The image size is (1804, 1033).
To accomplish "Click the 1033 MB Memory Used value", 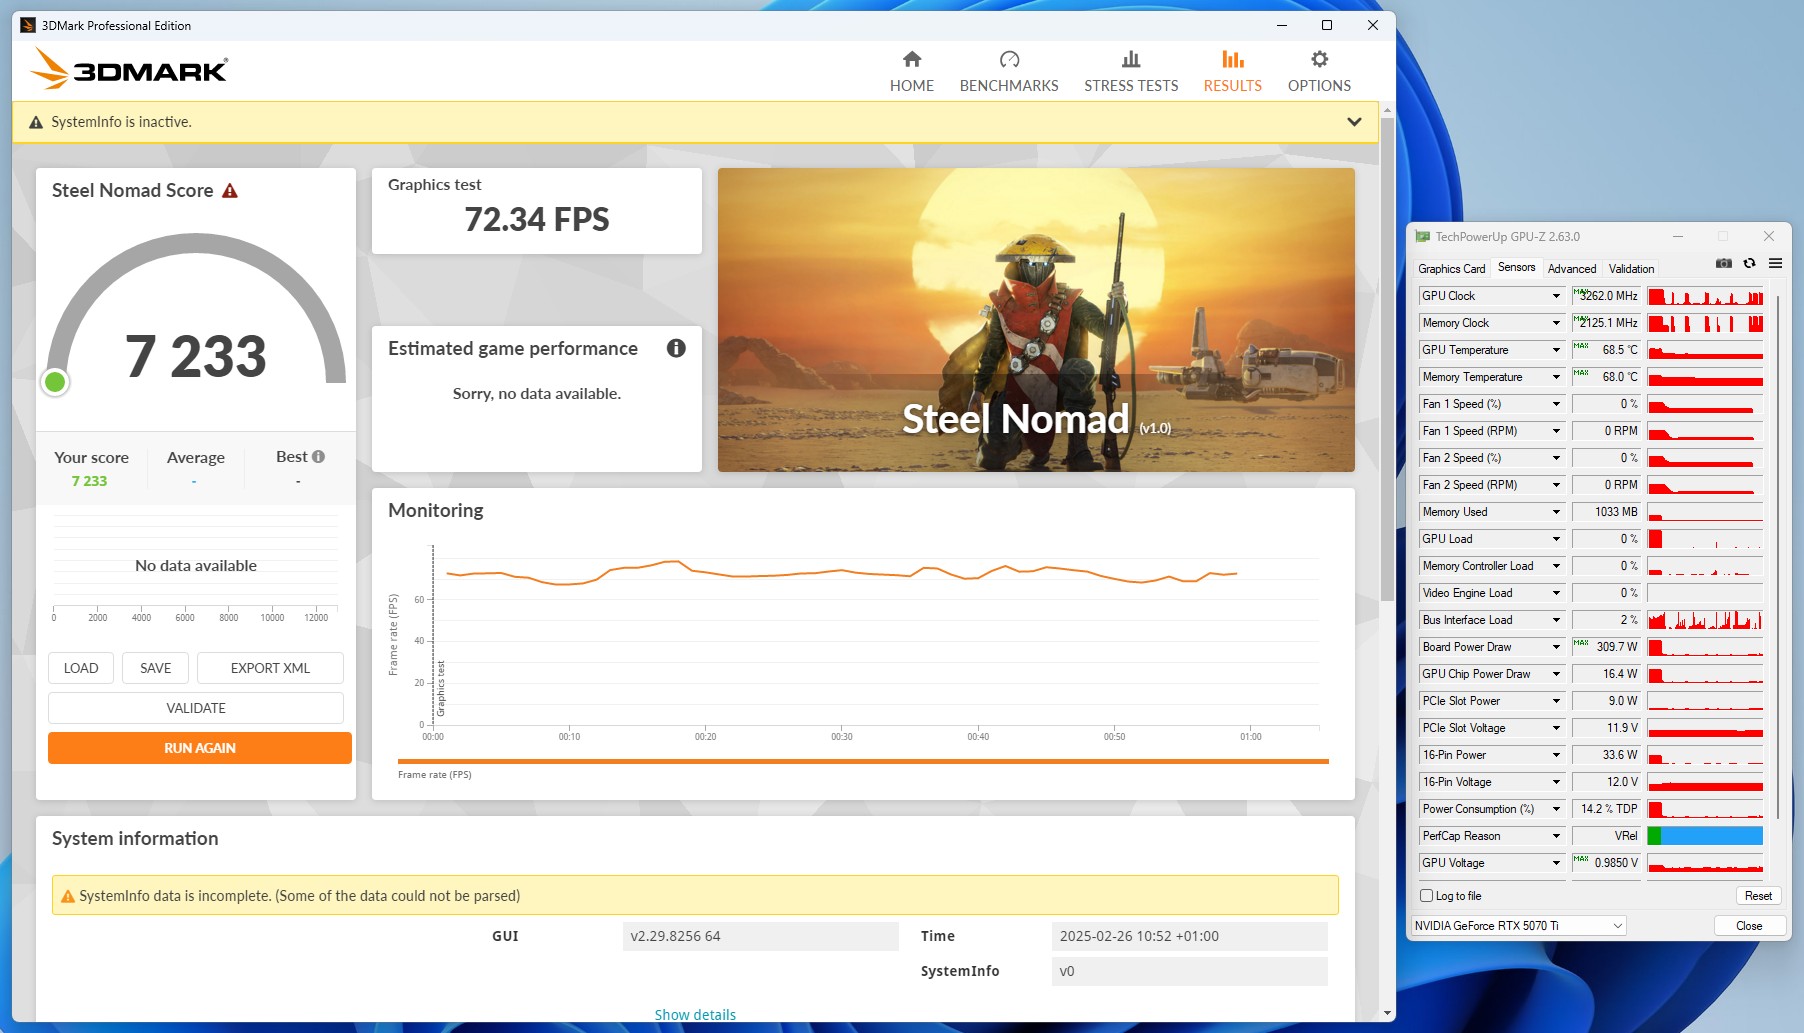I will 1606,512.
